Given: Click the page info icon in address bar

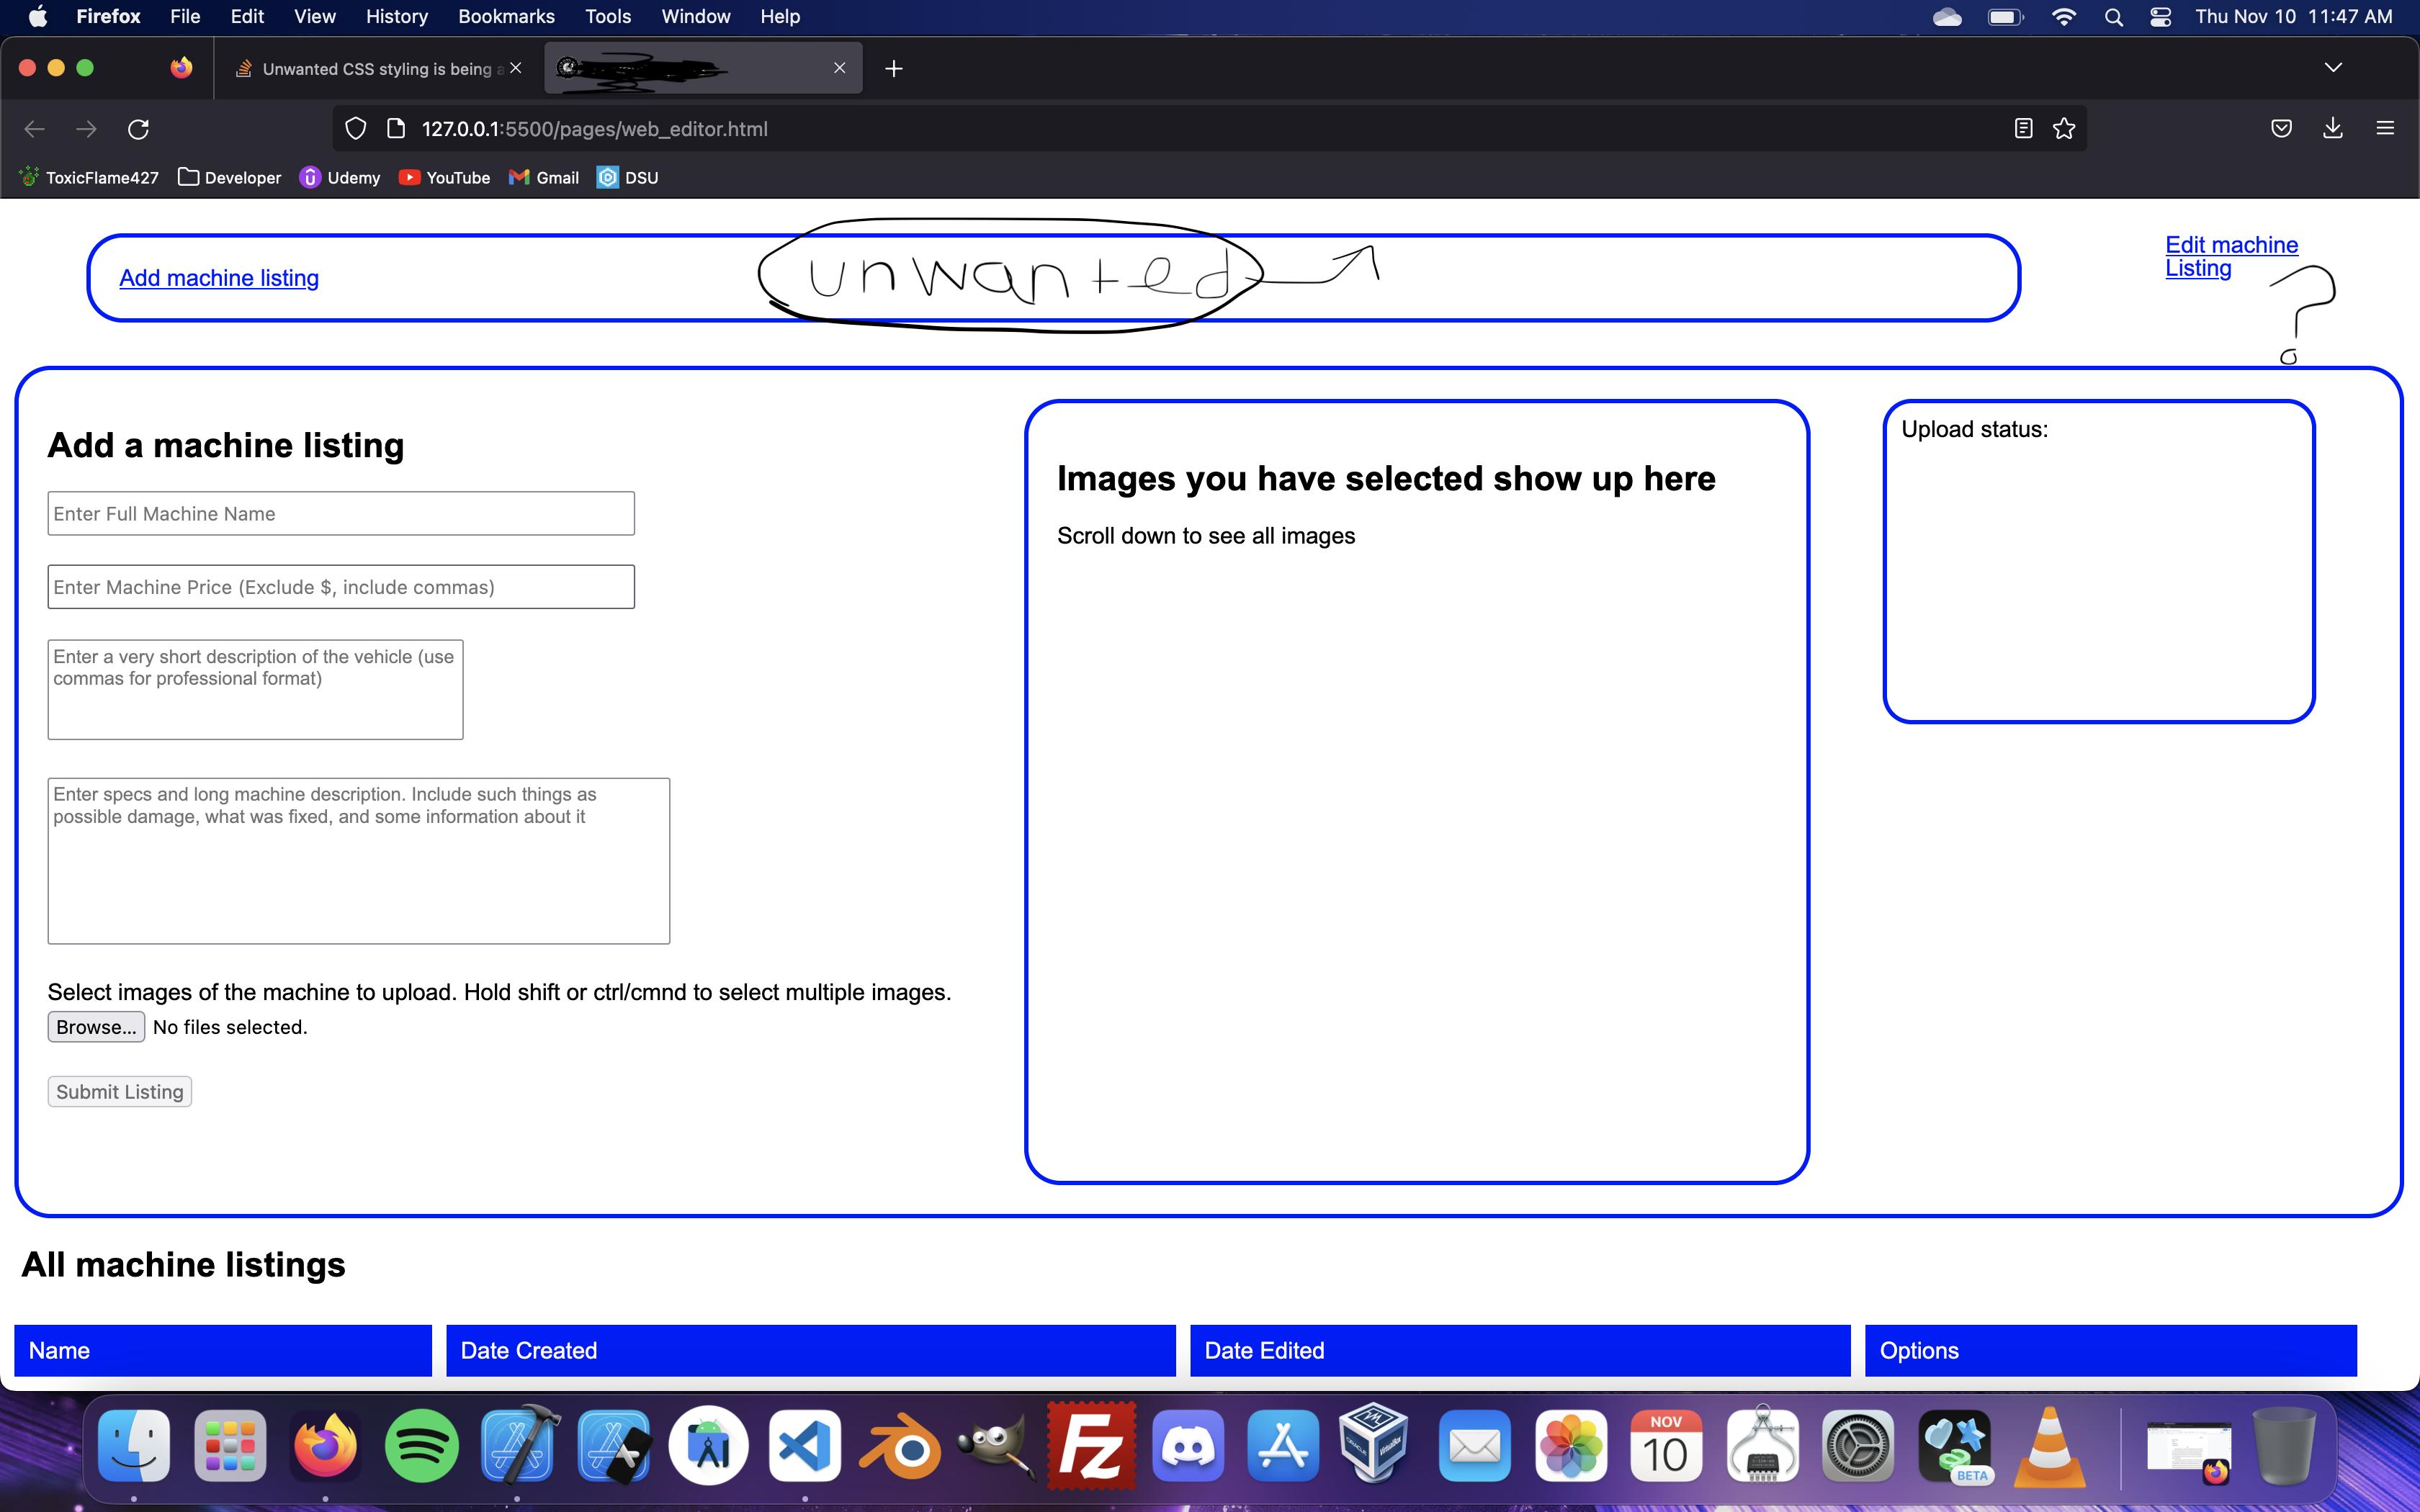Looking at the screenshot, I should click(396, 129).
